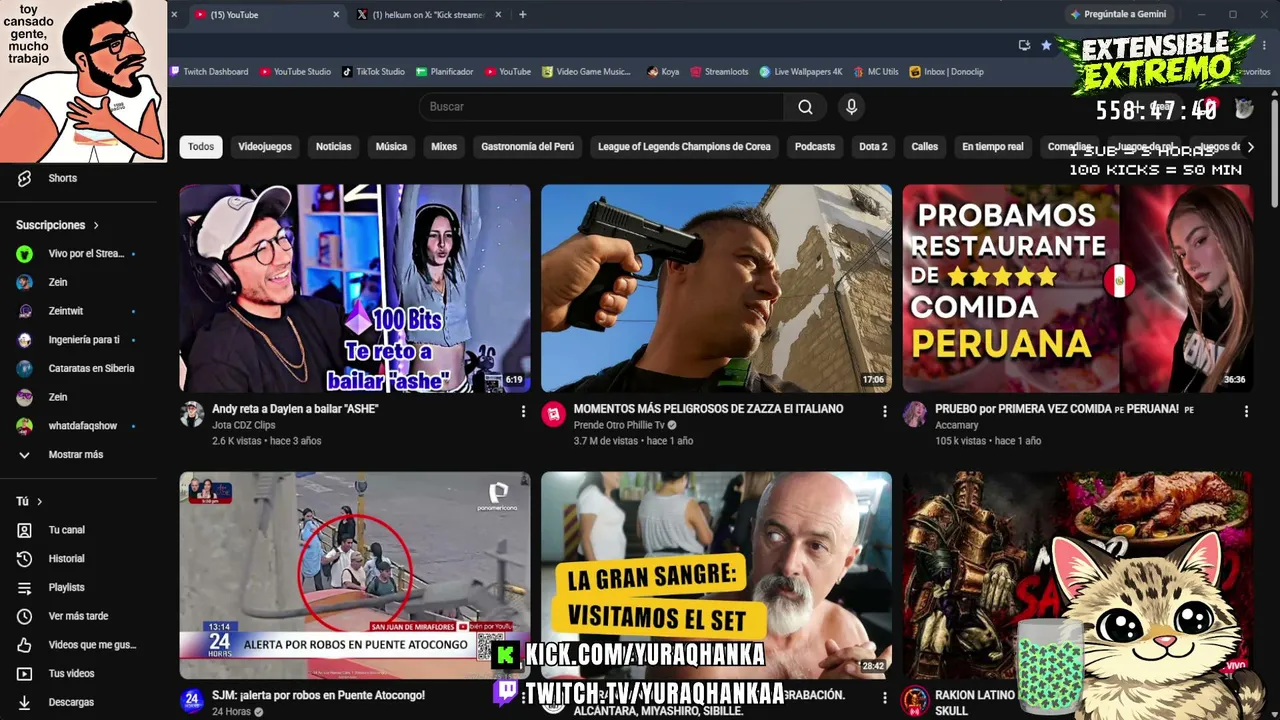Screen dimensions: 1280x720
Task: Open Accamary channel avatar
Action: pos(915,415)
